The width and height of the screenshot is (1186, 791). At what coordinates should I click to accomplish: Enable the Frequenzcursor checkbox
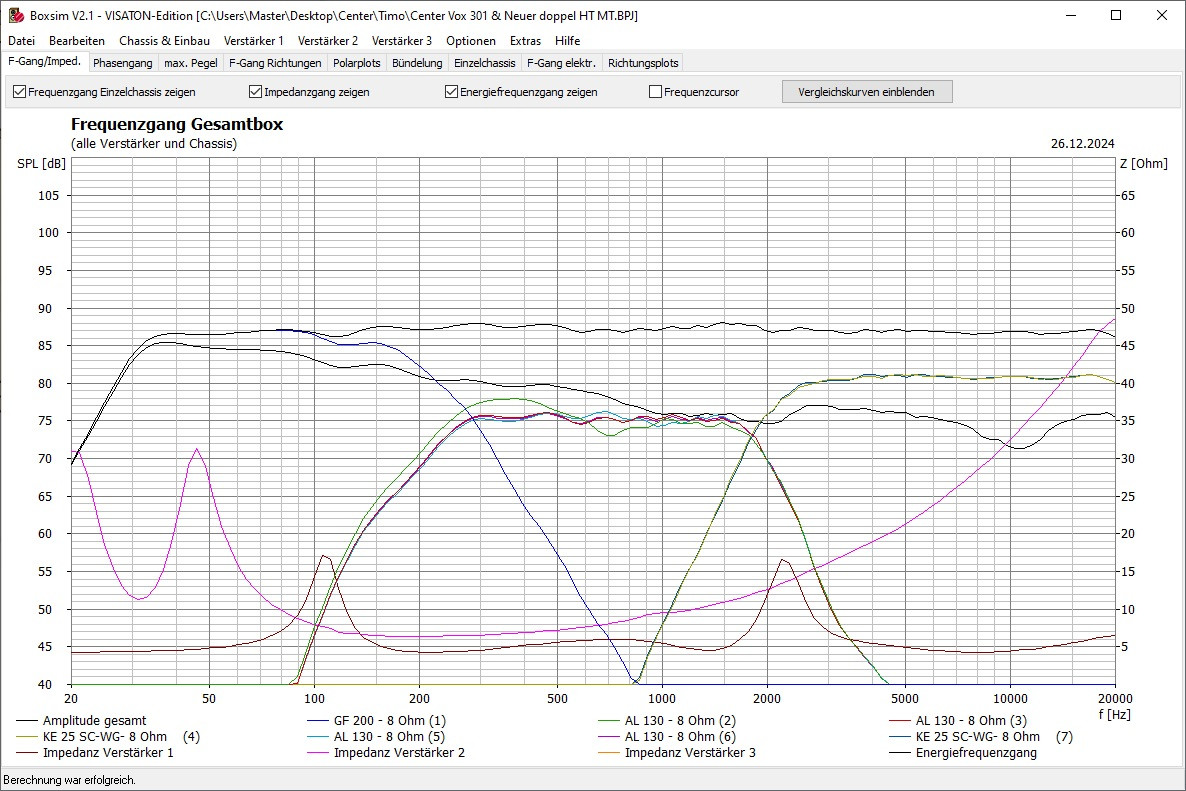coord(656,92)
